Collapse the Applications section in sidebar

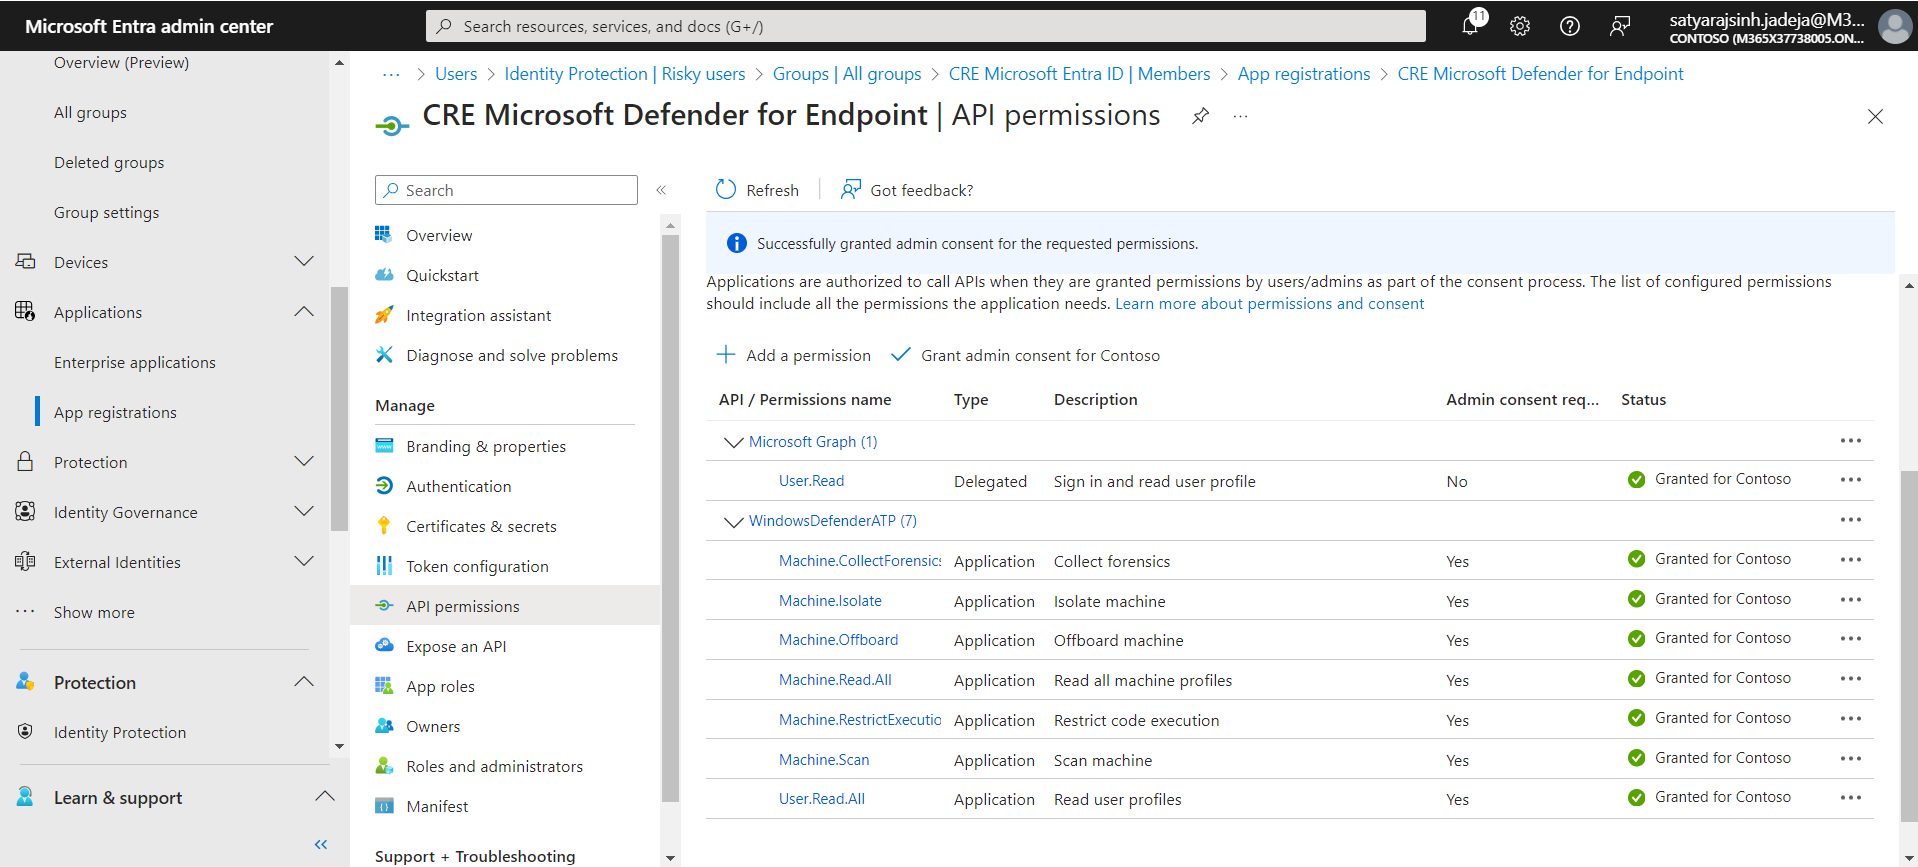304,311
